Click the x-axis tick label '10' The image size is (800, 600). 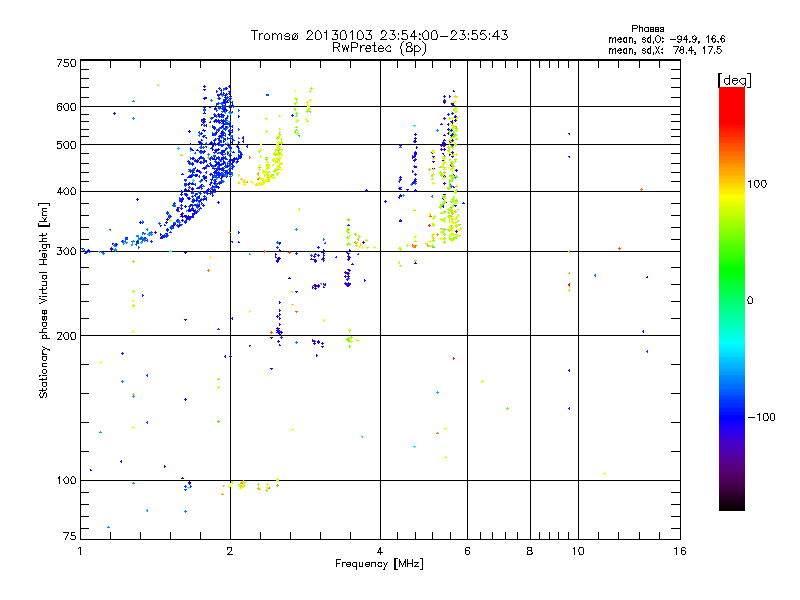pyautogui.click(x=578, y=551)
